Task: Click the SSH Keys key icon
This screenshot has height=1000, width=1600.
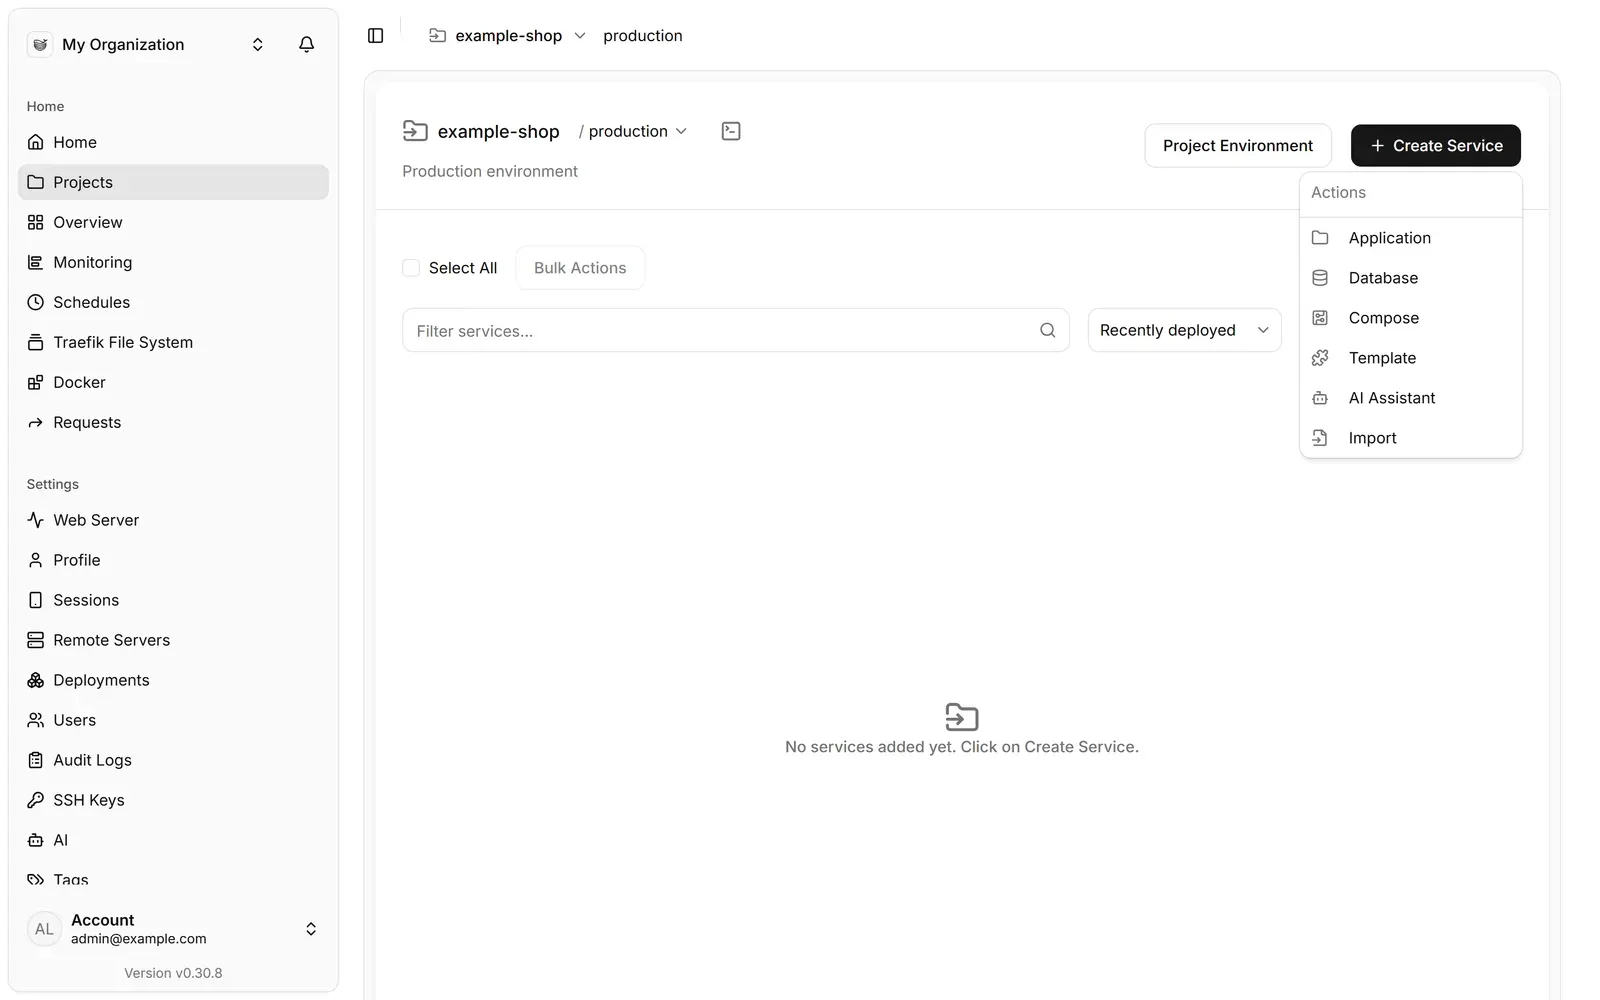Action: [x=36, y=800]
